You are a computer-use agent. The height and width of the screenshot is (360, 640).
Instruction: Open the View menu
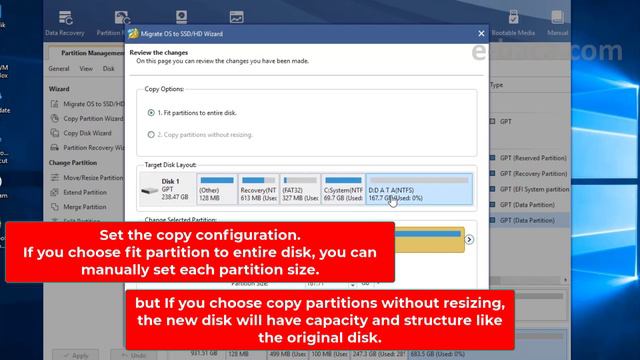pos(86,69)
